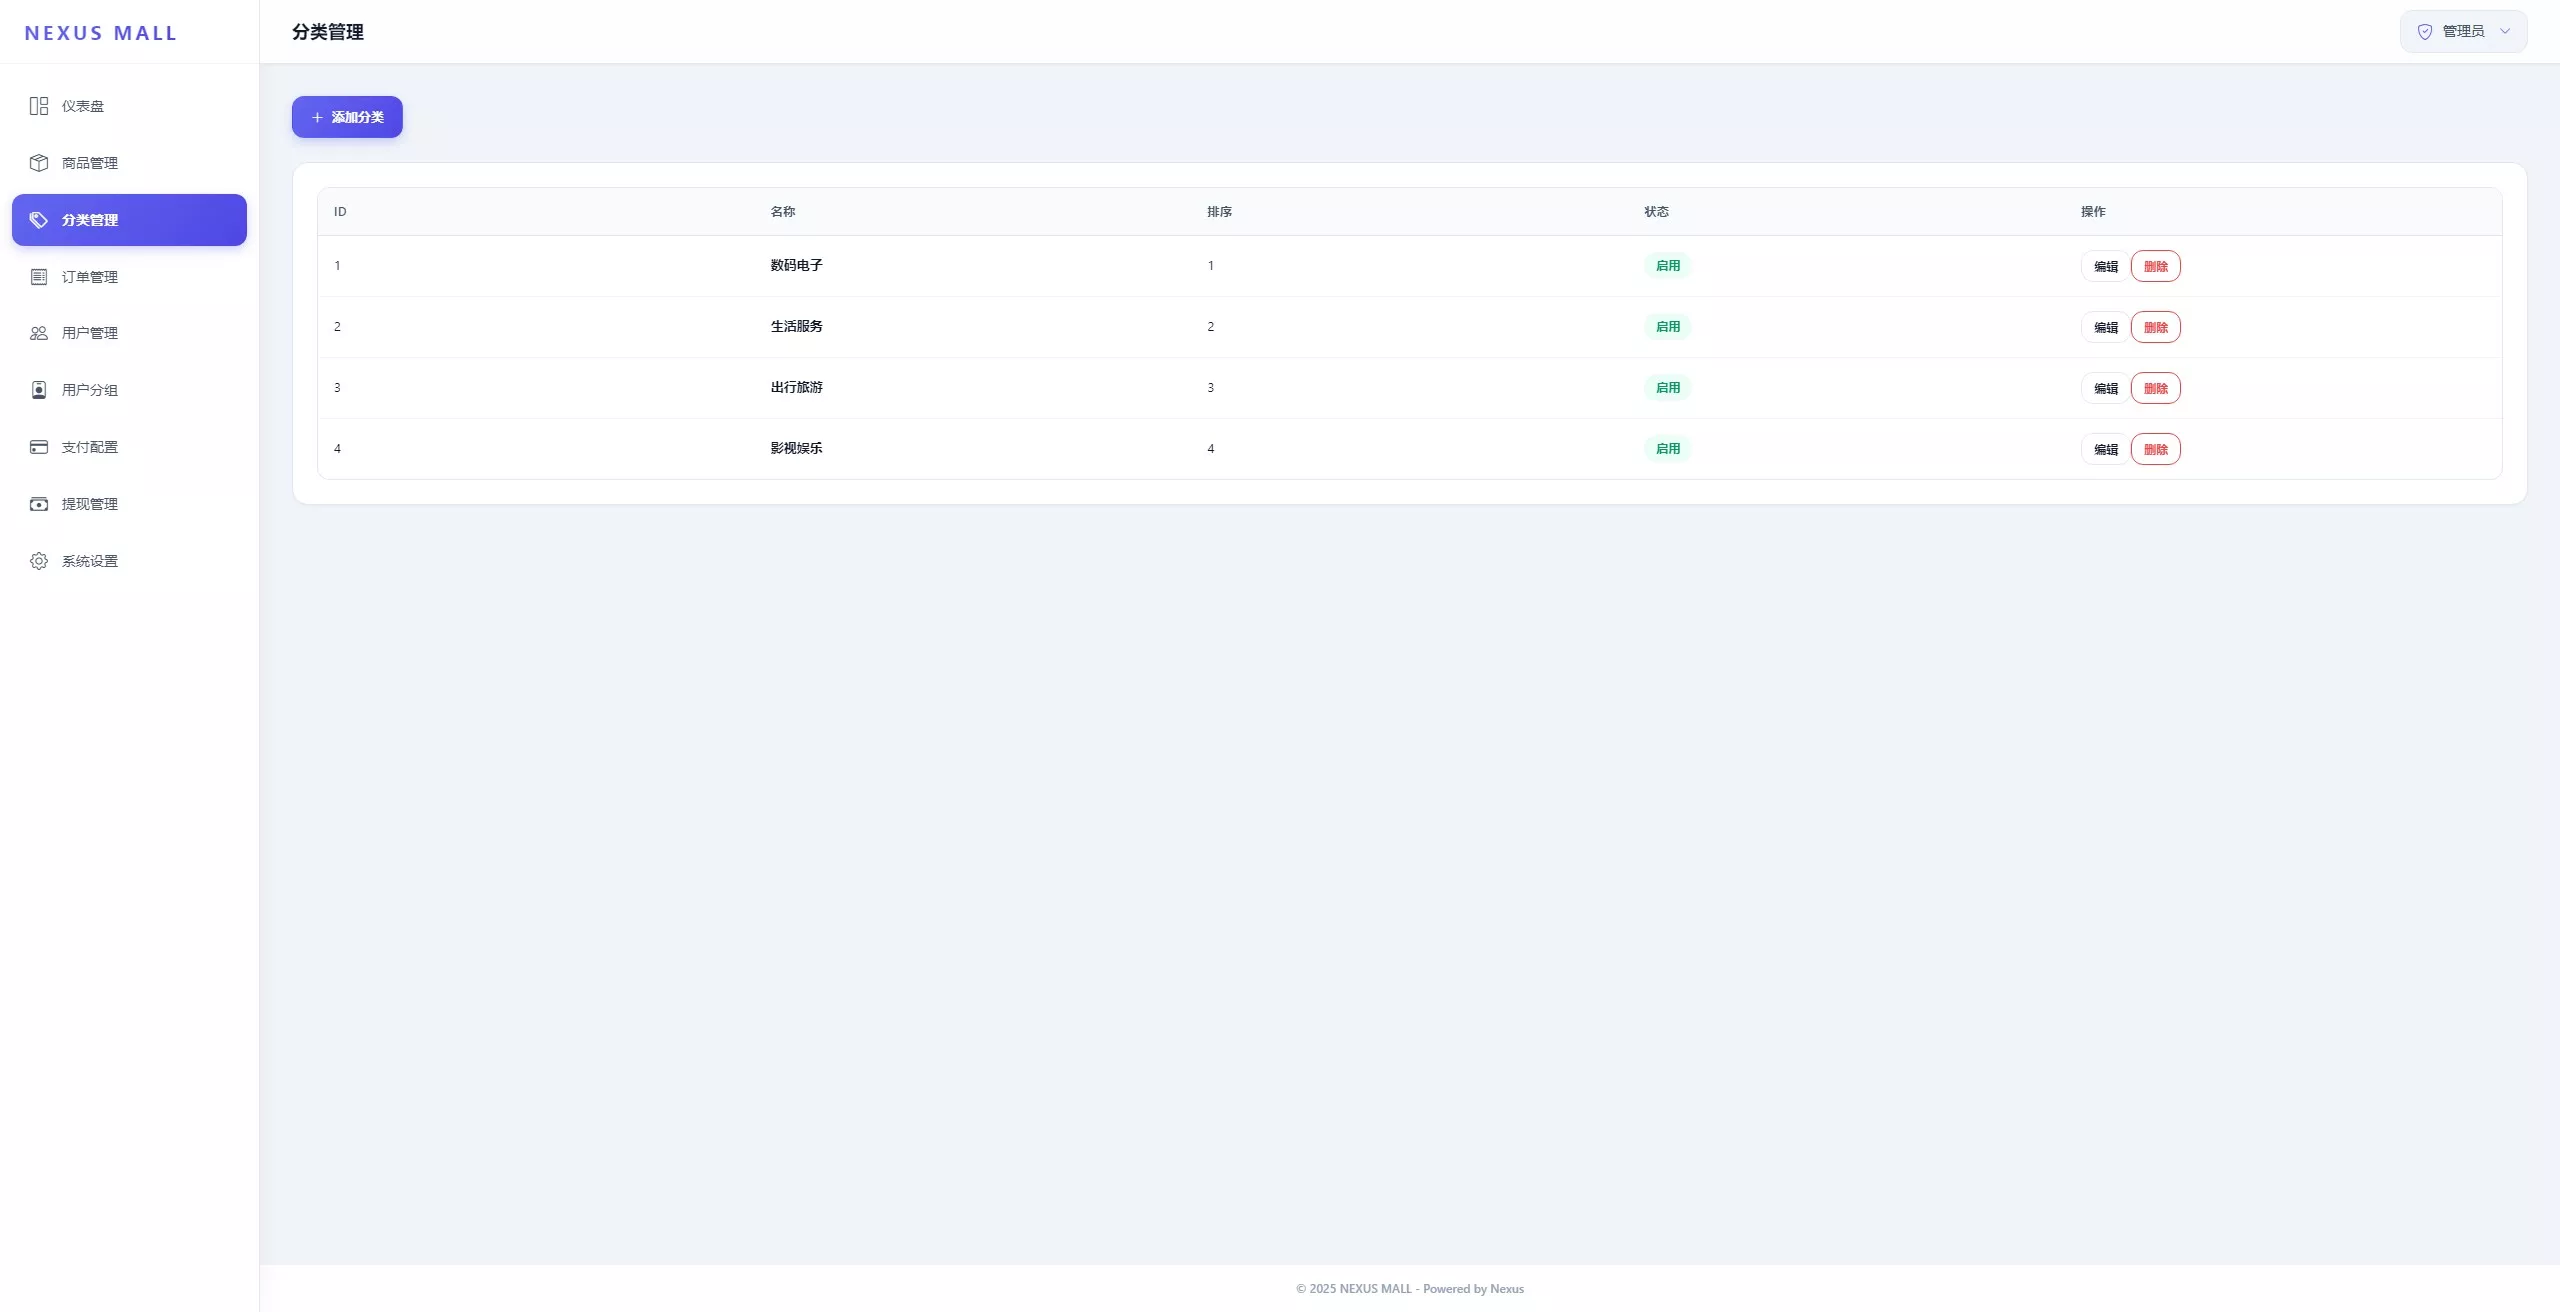This screenshot has height=1312, width=2560.
Task: Click the shield icon beside 管理员
Action: tap(2425, 32)
